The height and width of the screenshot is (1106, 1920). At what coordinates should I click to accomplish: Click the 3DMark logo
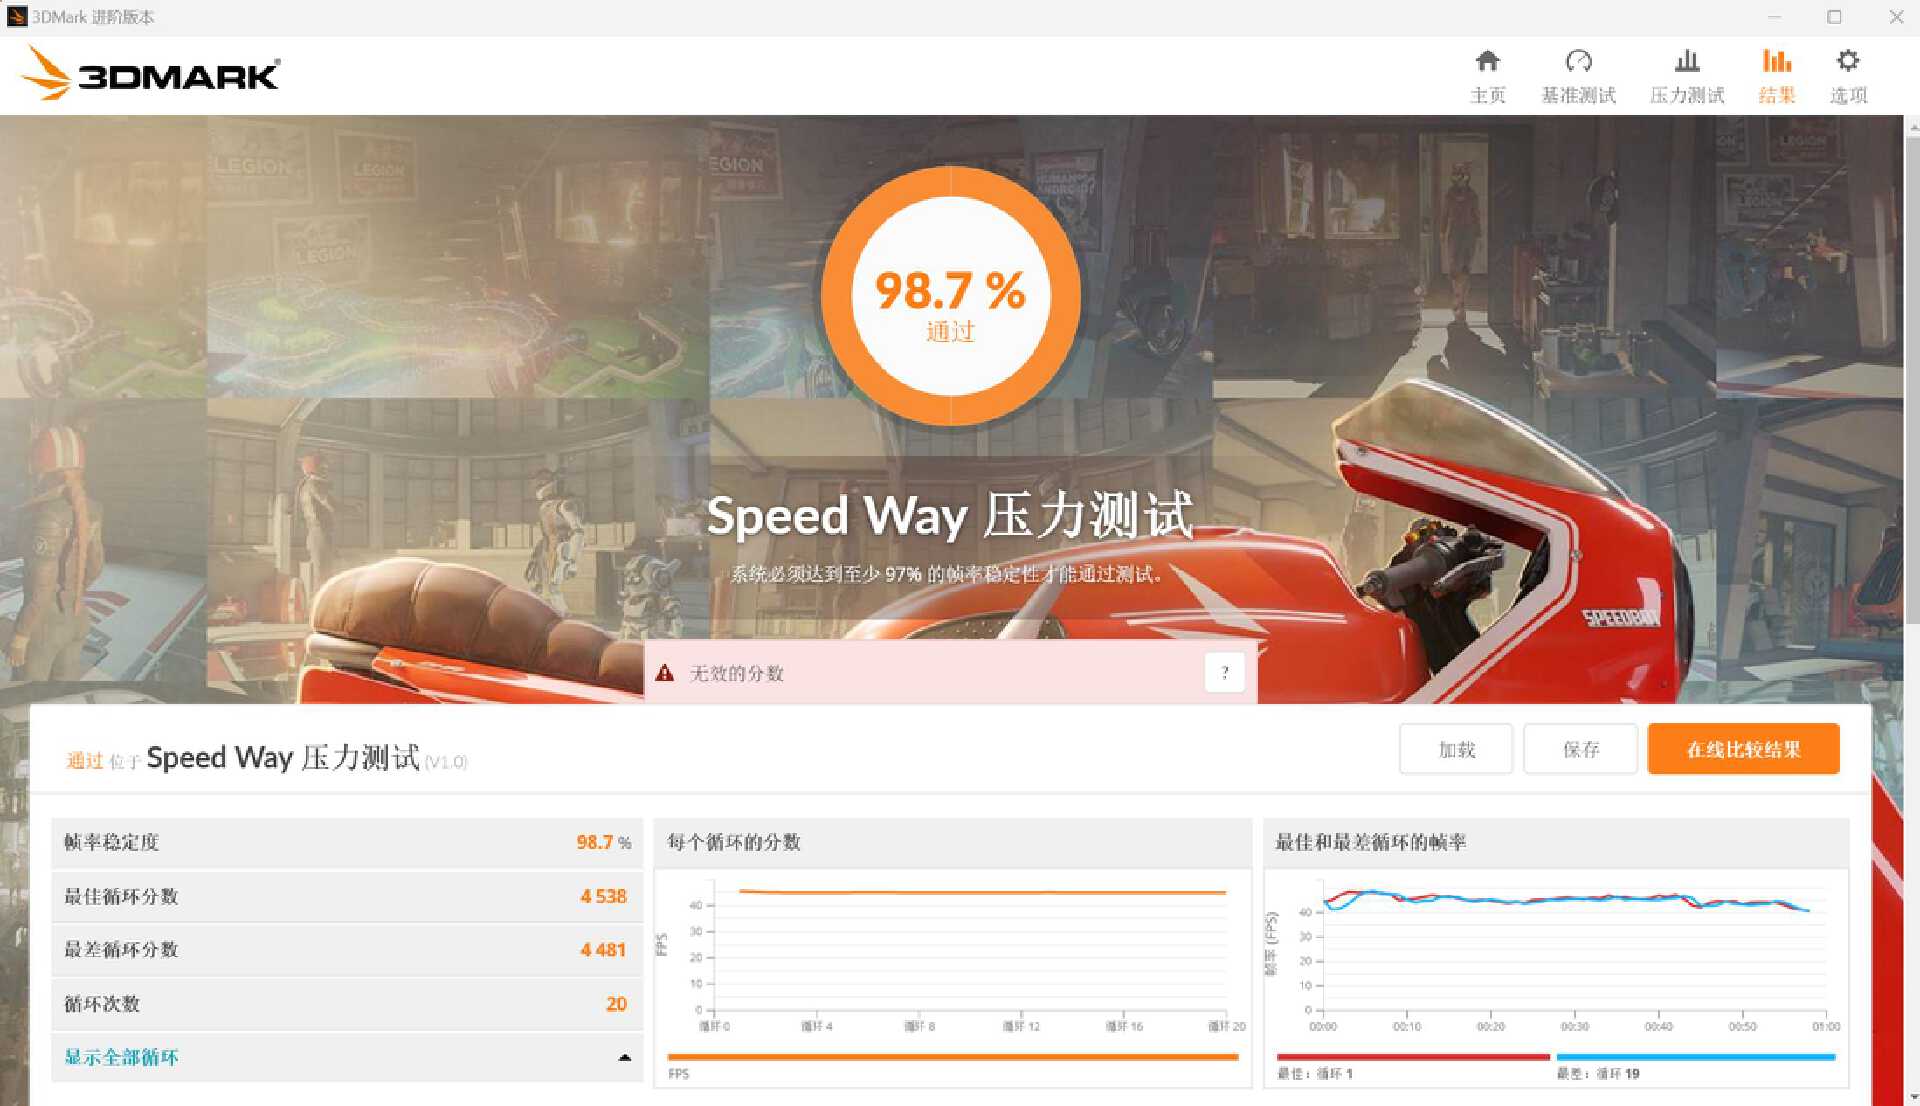150,74
